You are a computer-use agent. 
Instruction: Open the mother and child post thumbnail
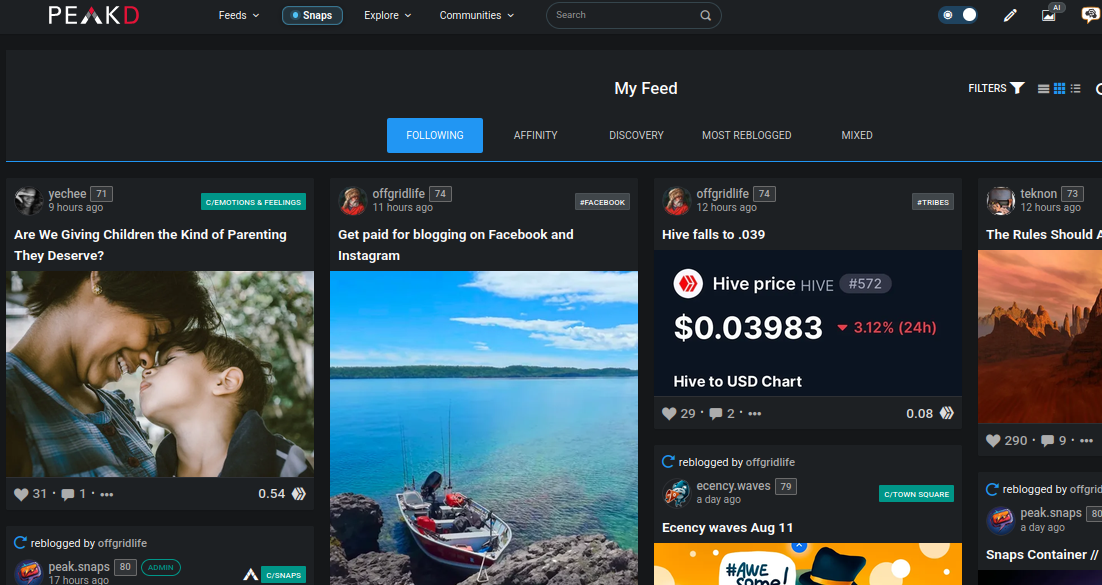point(160,374)
